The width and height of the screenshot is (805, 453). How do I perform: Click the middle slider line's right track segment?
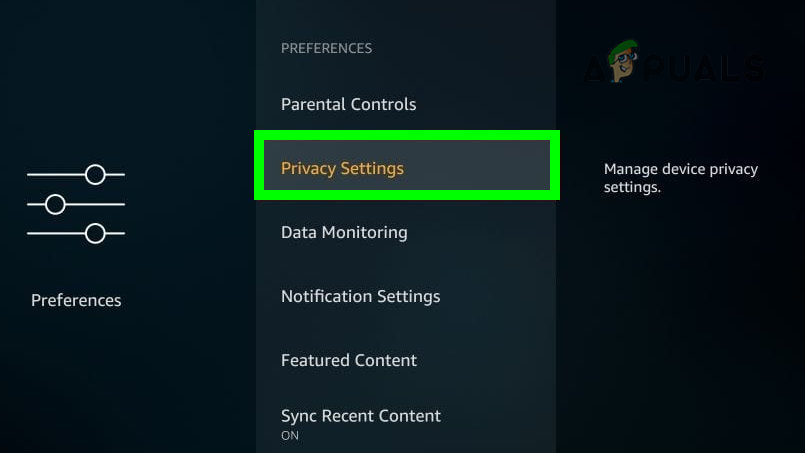[x=95, y=204]
